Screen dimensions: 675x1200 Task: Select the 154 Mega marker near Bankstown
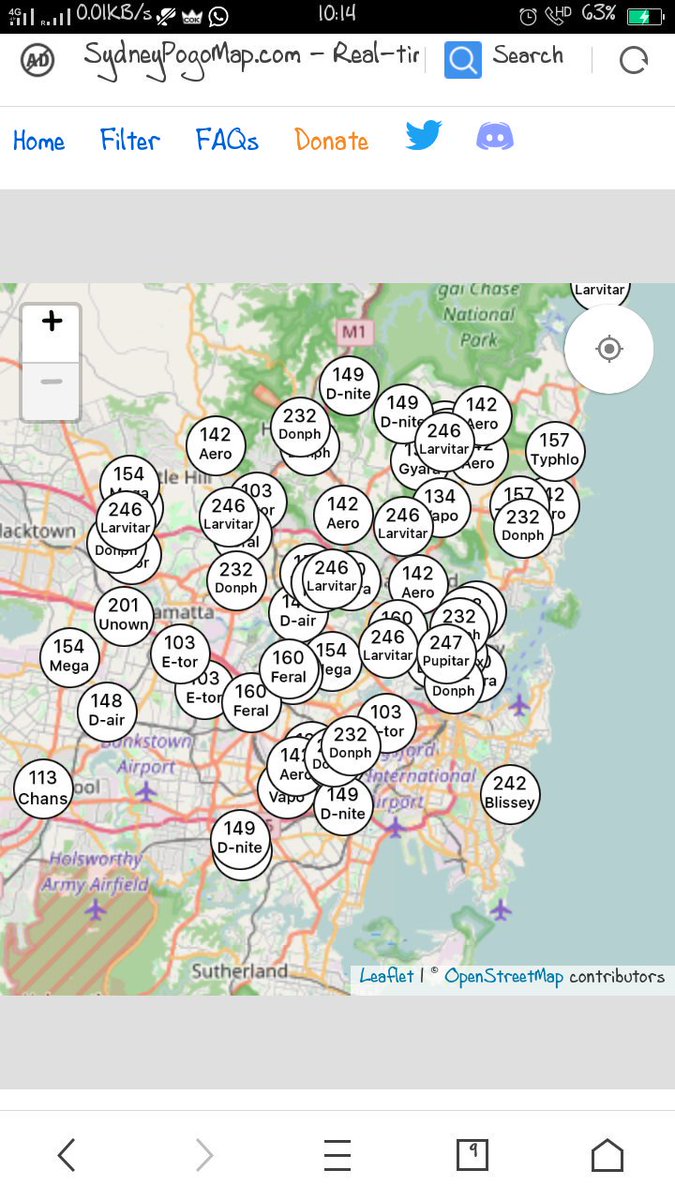coord(69,657)
